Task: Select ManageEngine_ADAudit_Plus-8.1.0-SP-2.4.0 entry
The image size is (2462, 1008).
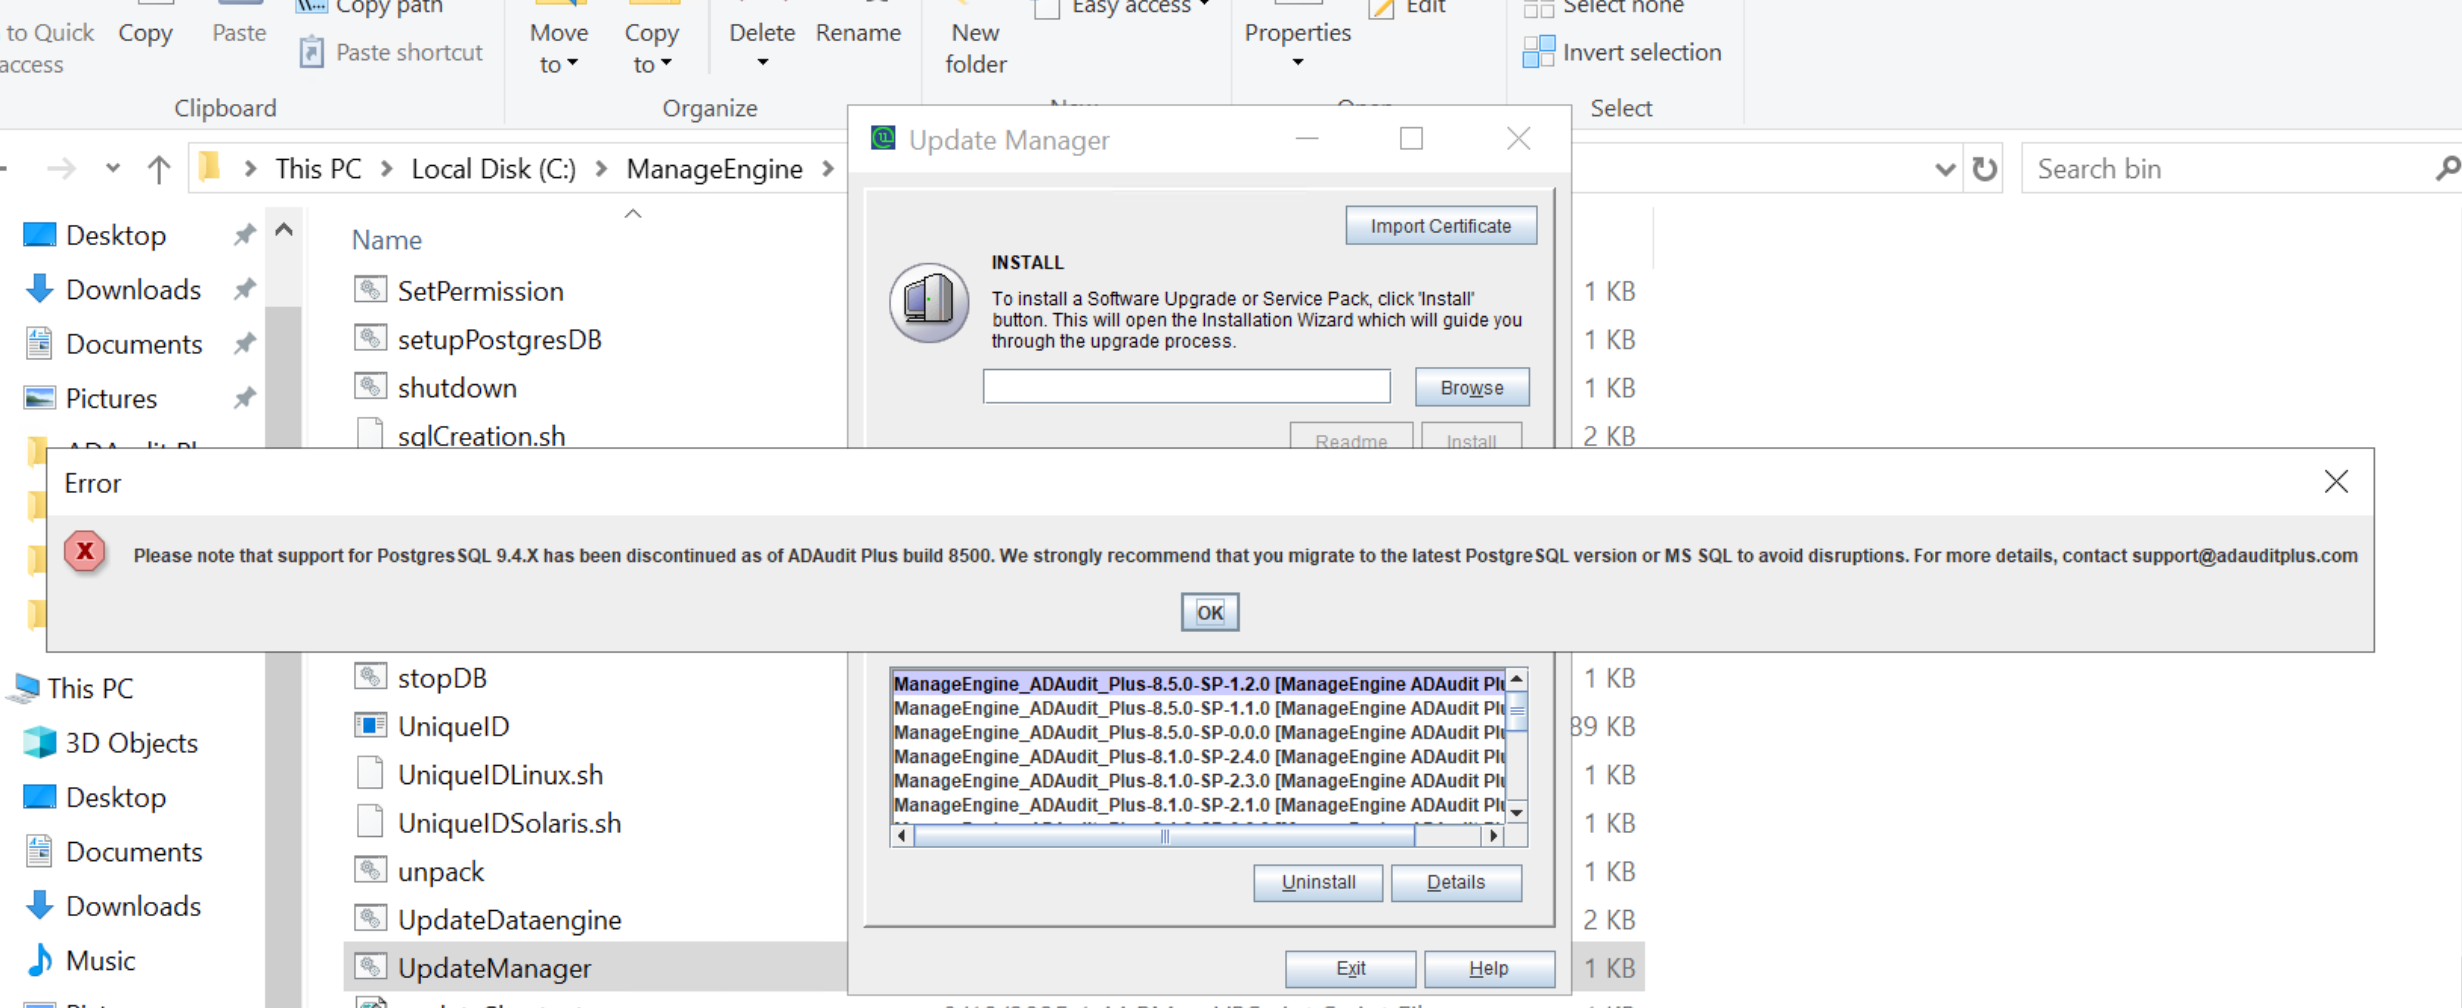Action: pos(1198,756)
